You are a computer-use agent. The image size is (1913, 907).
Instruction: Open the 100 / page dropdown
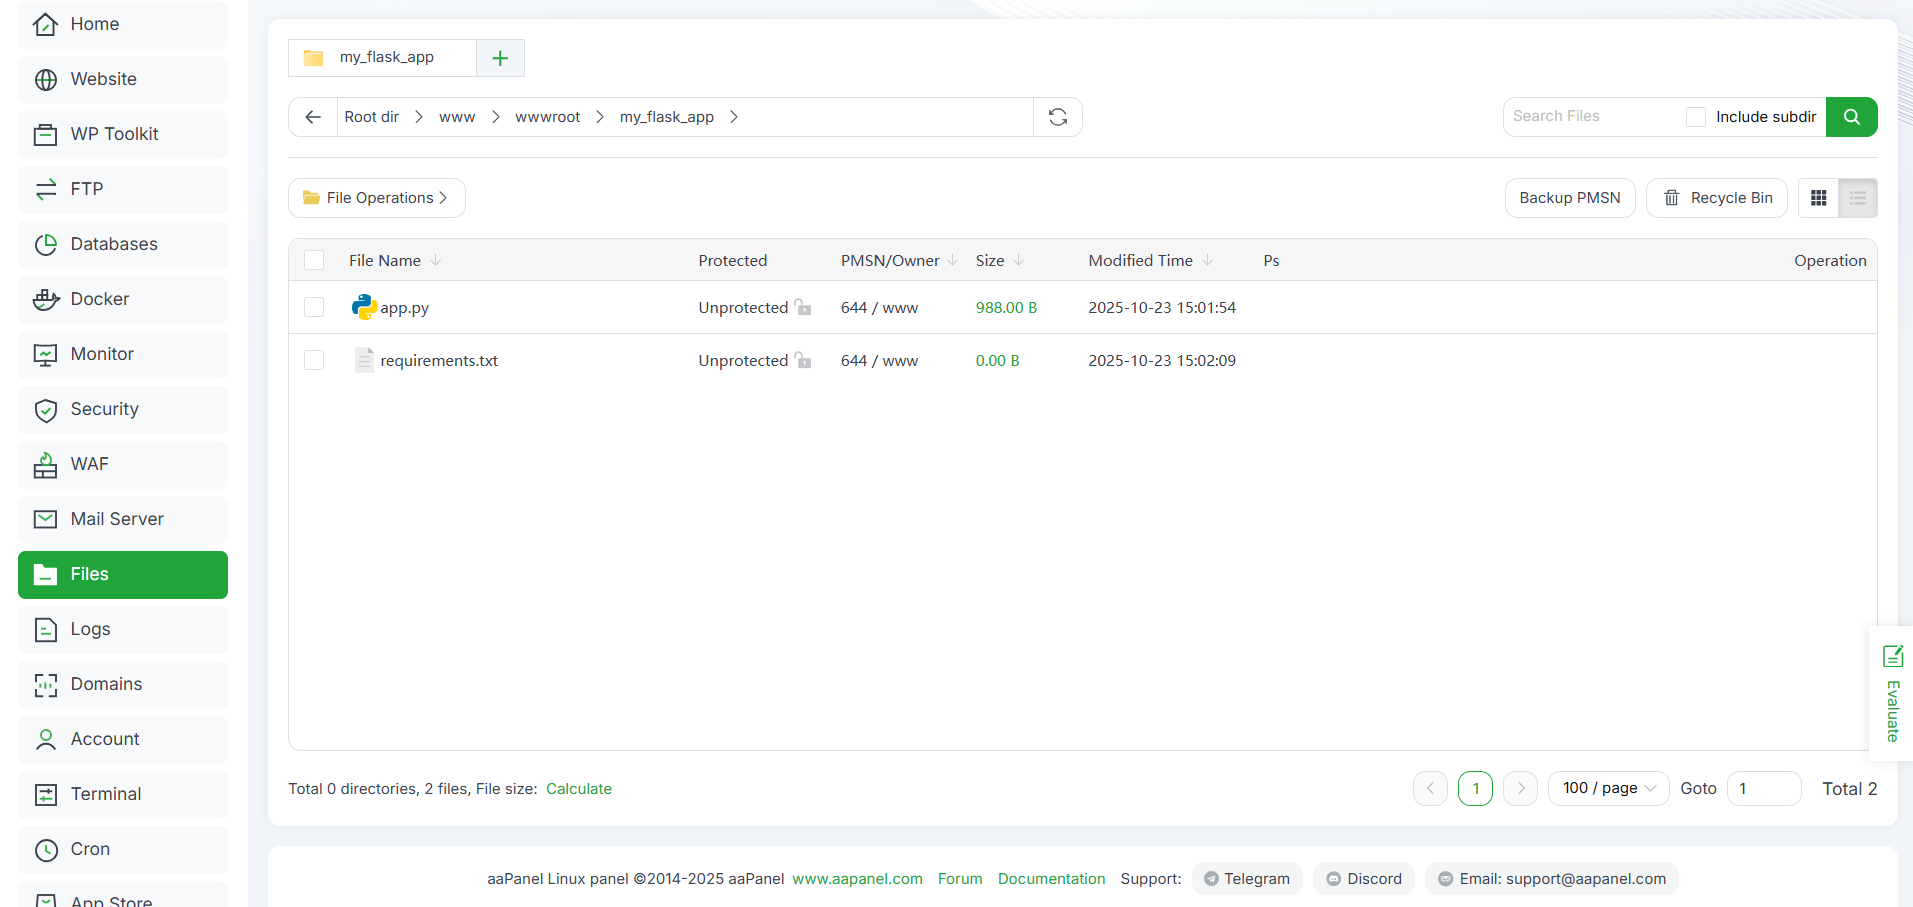[x=1608, y=788]
